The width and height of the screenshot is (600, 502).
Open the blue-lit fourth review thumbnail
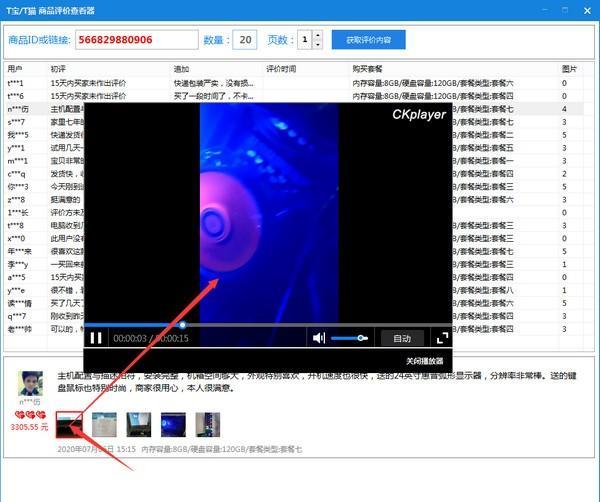tap(173, 424)
